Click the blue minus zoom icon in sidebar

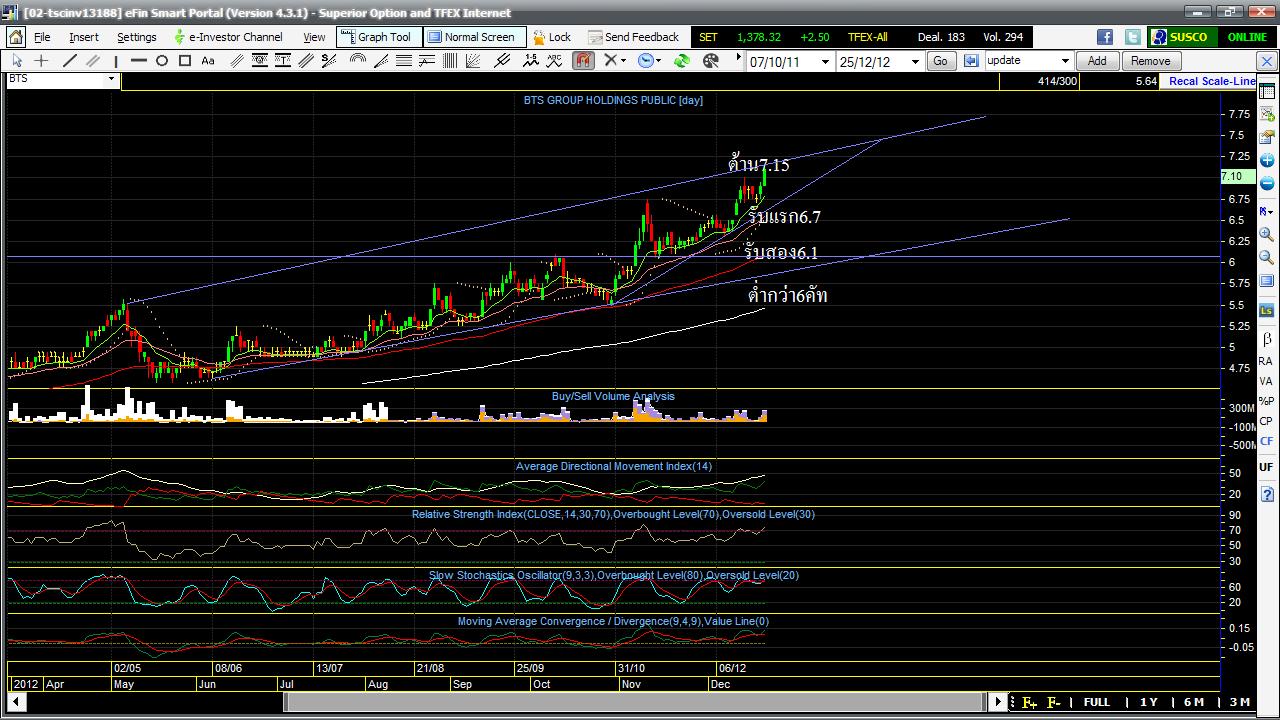point(1266,183)
